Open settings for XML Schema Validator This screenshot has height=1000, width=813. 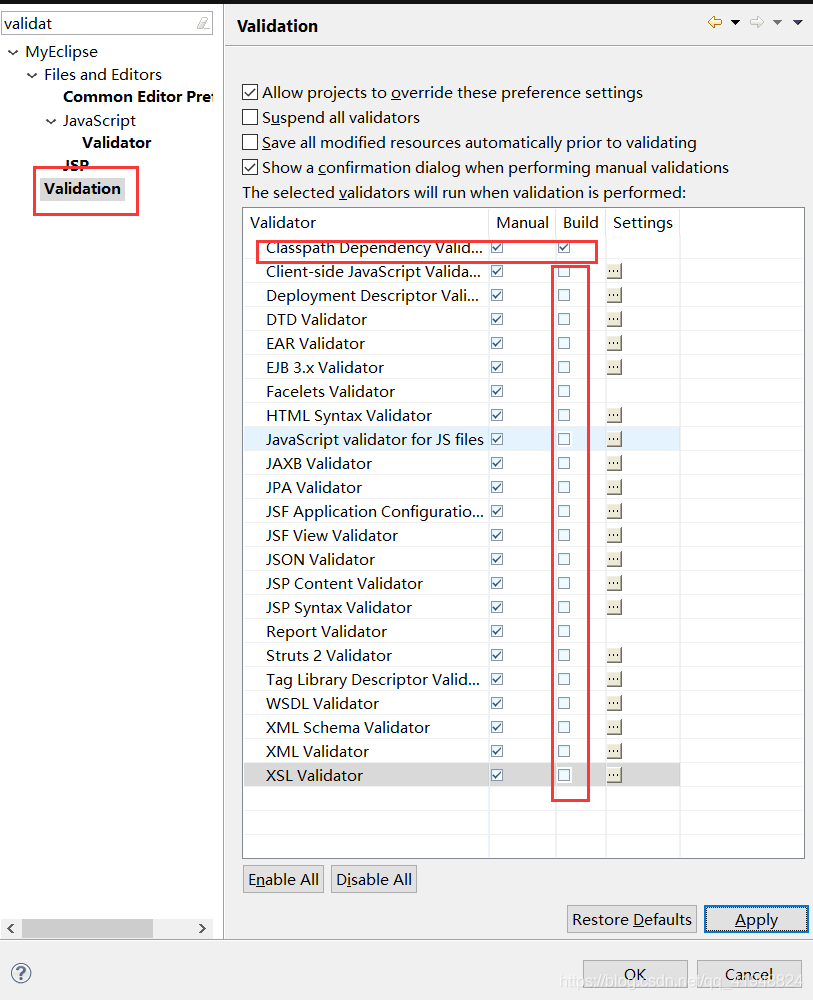614,727
